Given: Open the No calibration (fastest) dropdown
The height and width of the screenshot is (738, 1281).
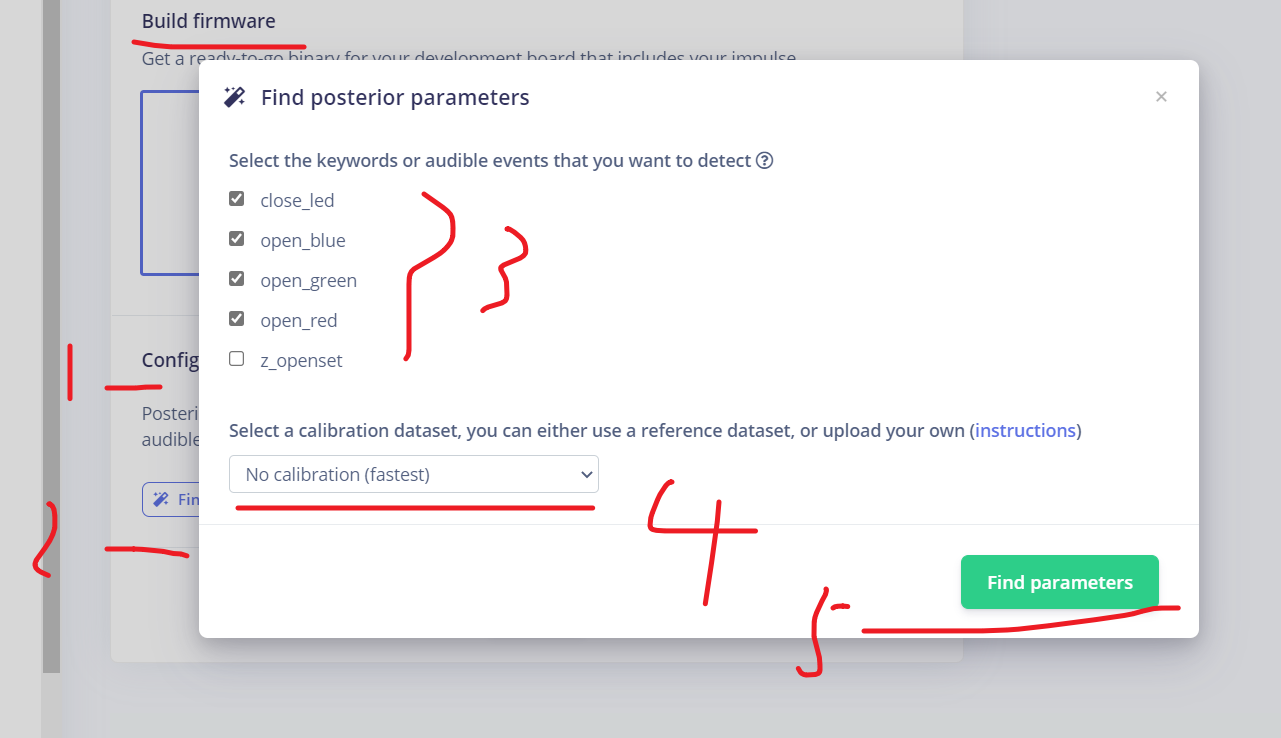Looking at the screenshot, I should (414, 474).
